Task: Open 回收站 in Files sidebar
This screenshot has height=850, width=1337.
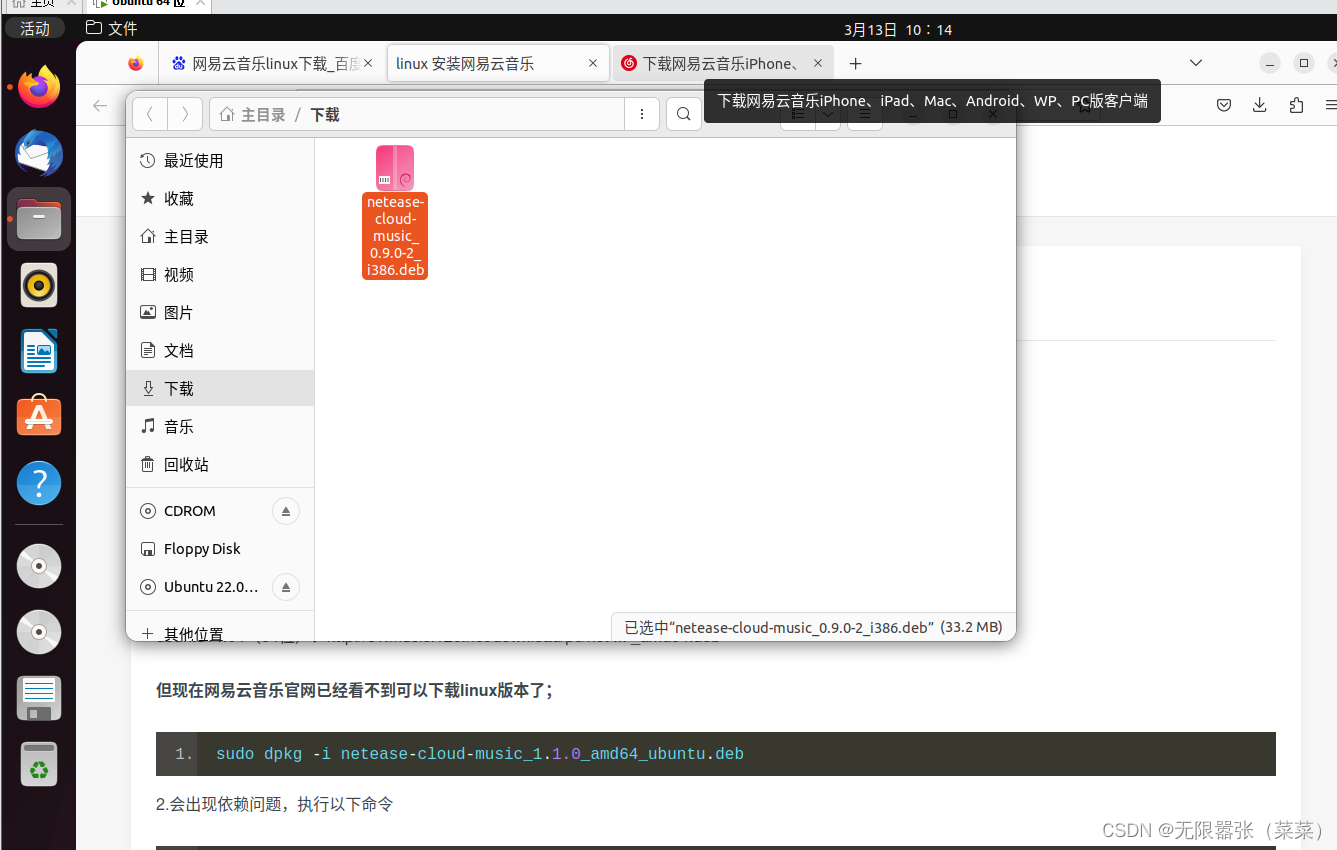Action: click(x=220, y=465)
